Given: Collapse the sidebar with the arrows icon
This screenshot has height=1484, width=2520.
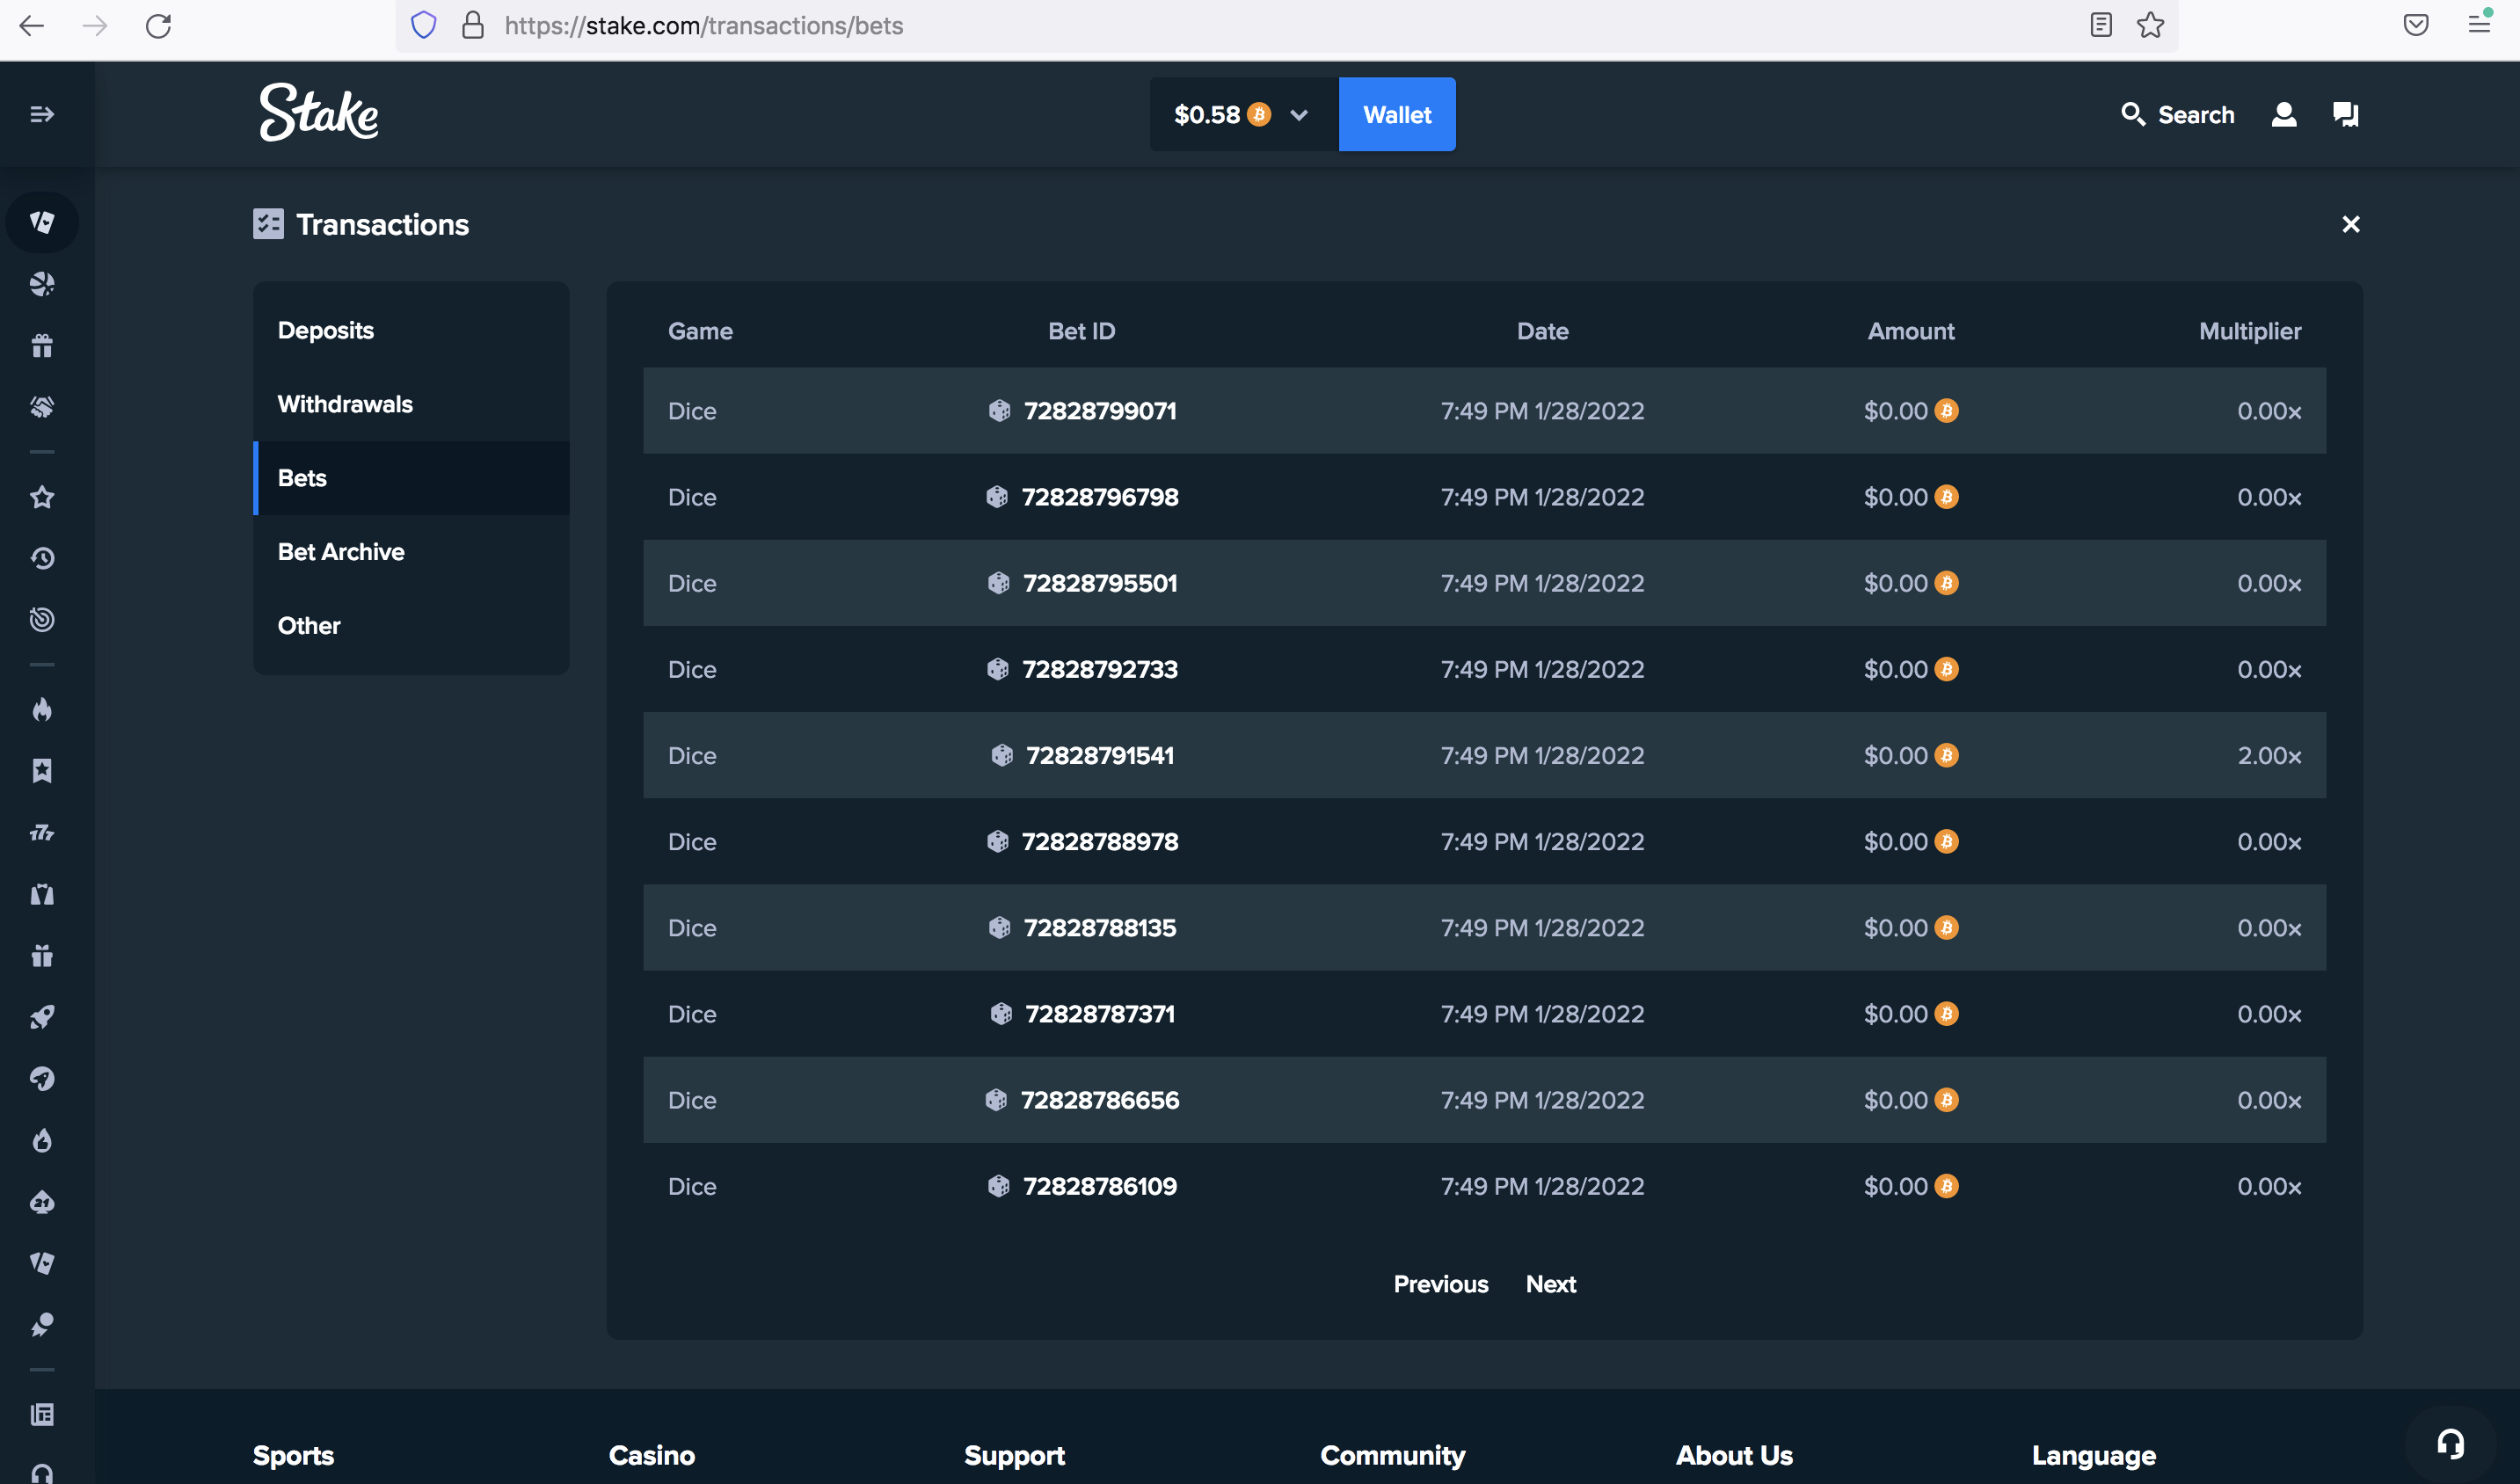Looking at the screenshot, I should click(42, 114).
